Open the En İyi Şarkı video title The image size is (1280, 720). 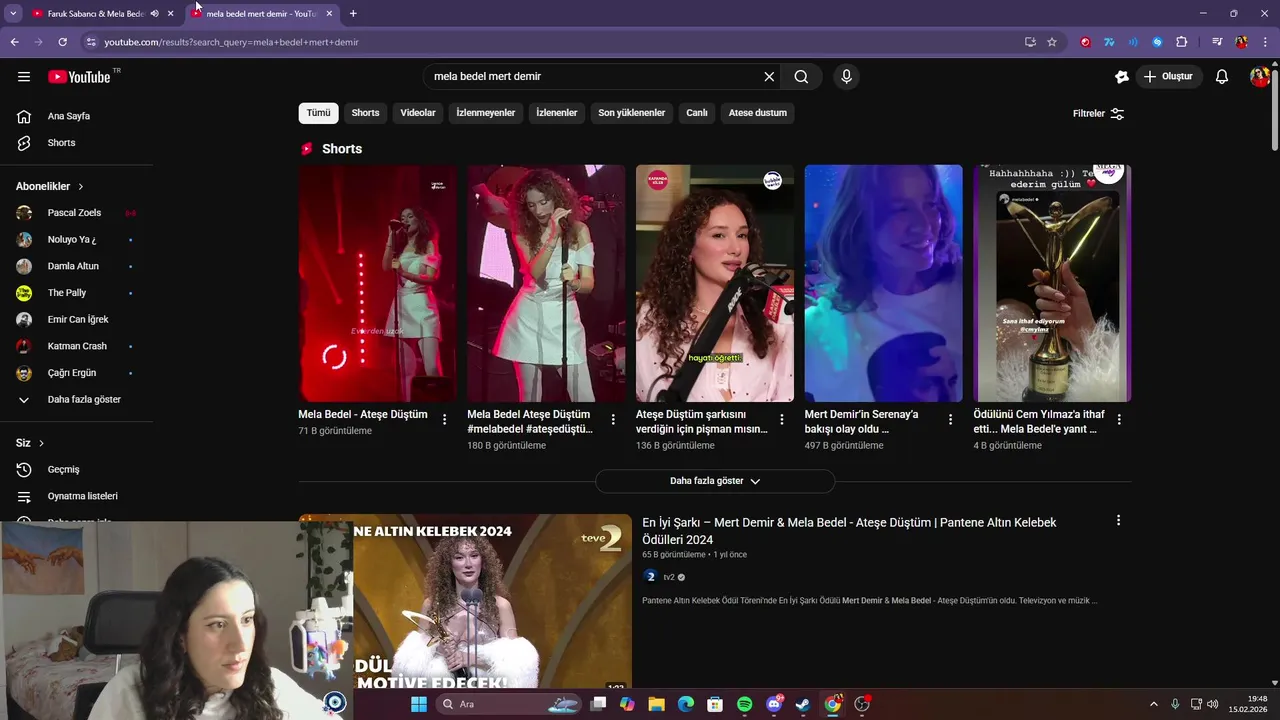pos(849,531)
